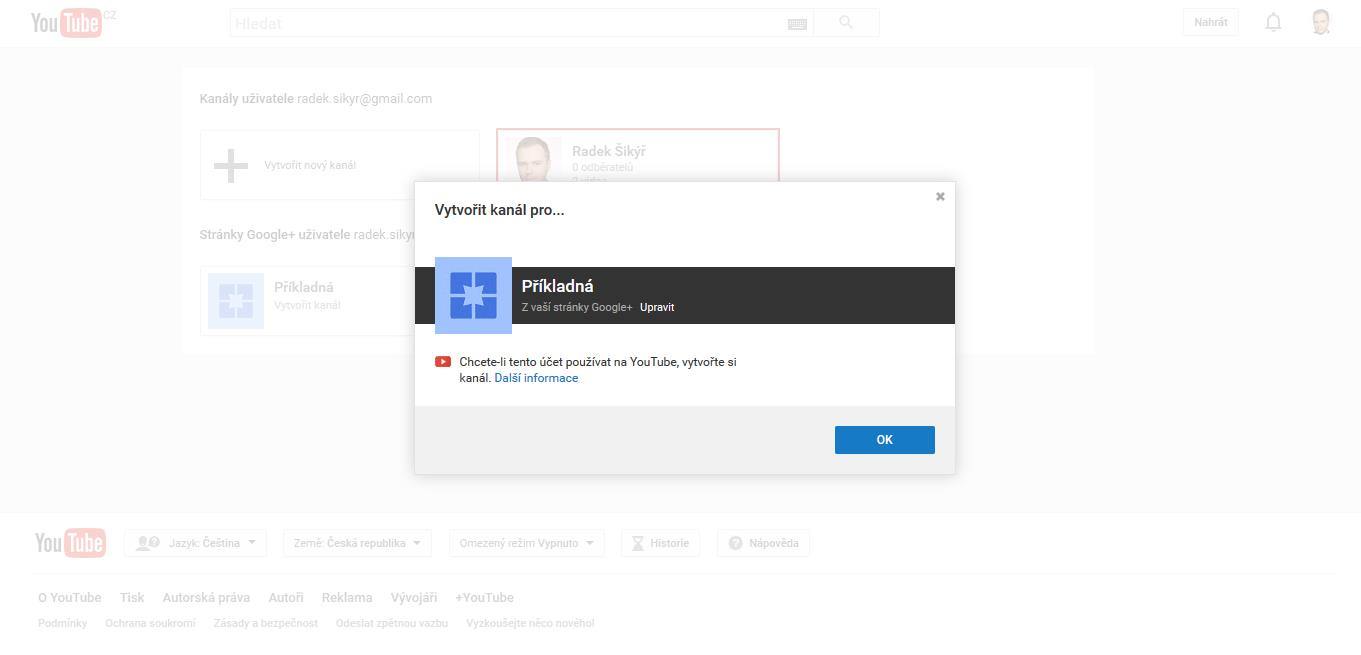Open the notifications bell

[1273, 22]
